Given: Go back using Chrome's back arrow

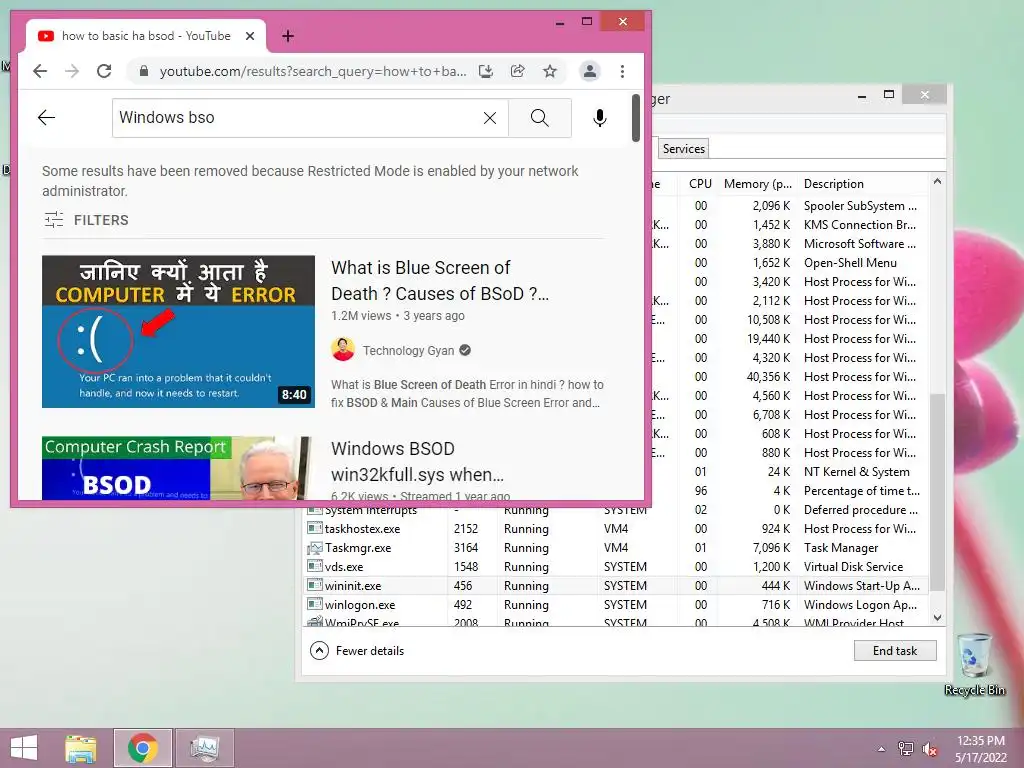Looking at the screenshot, I should click(x=40, y=71).
